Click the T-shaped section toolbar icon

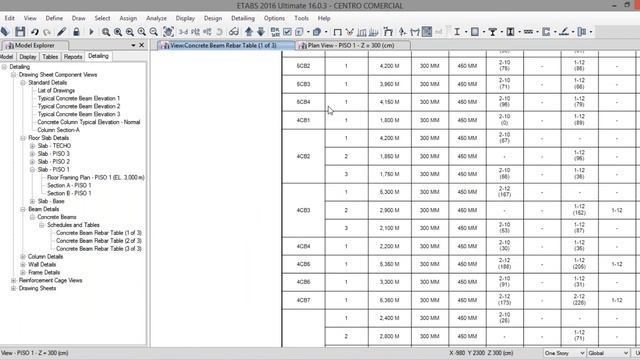(493, 32)
